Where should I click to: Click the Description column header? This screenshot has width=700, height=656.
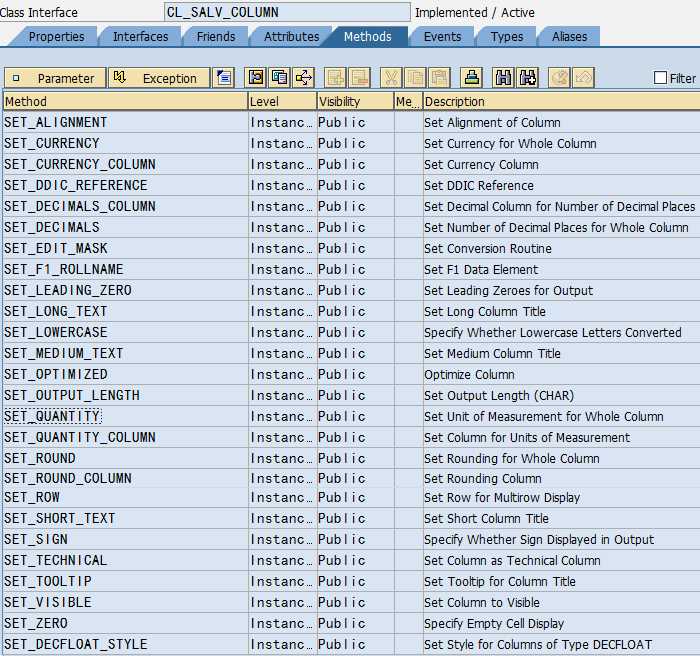point(561,101)
